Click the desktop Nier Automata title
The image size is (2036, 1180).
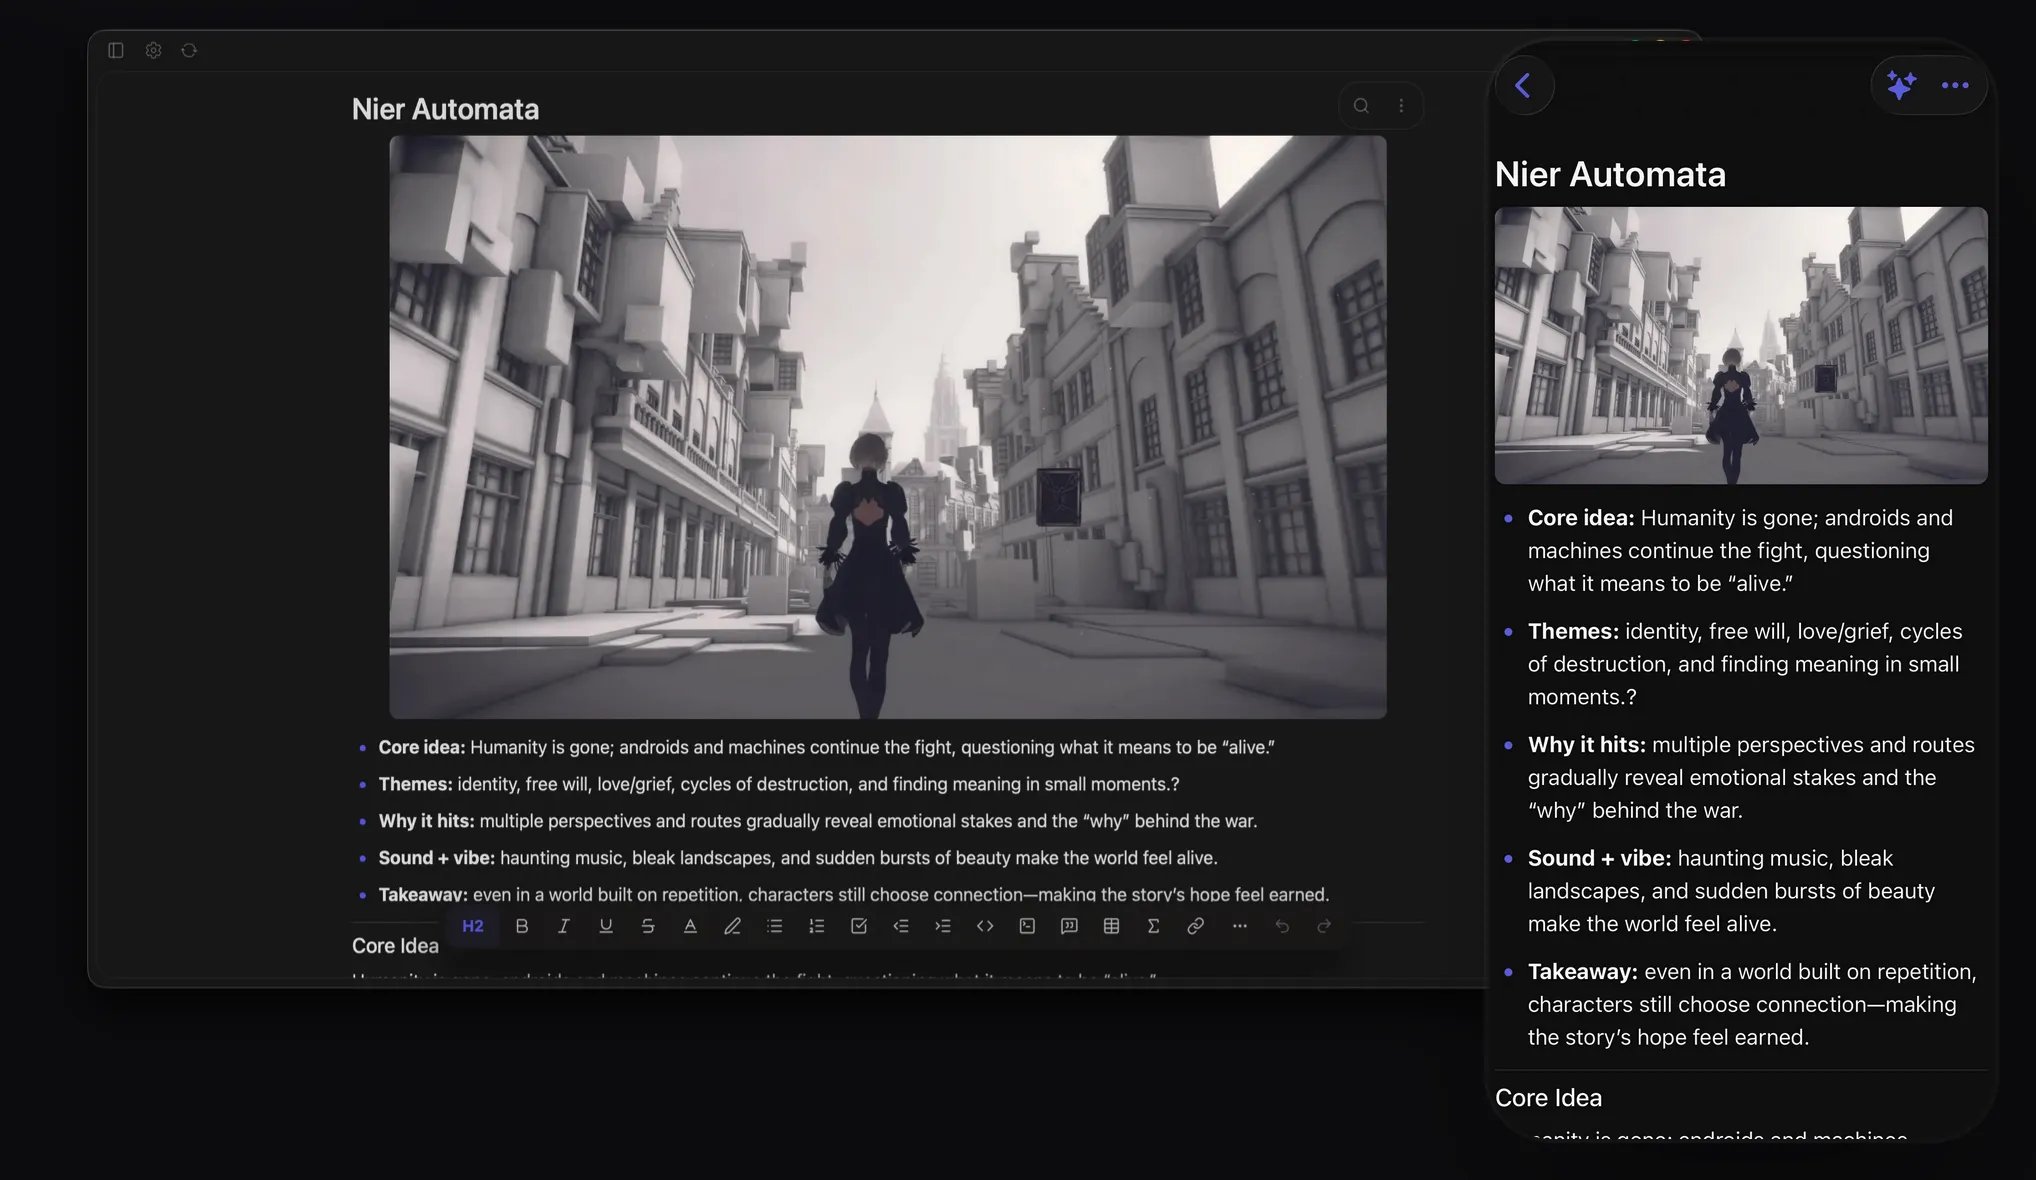[445, 109]
